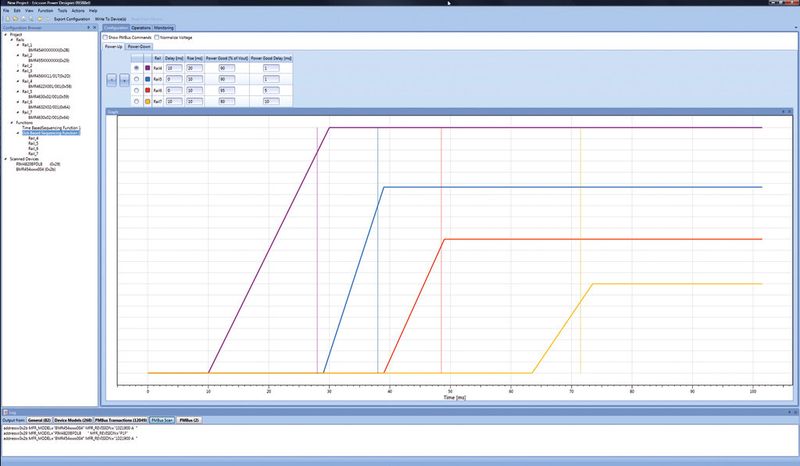Viewport: 800px width, 466px height.
Task: Show PMBus Scan log output
Action: [x=162, y=420]
